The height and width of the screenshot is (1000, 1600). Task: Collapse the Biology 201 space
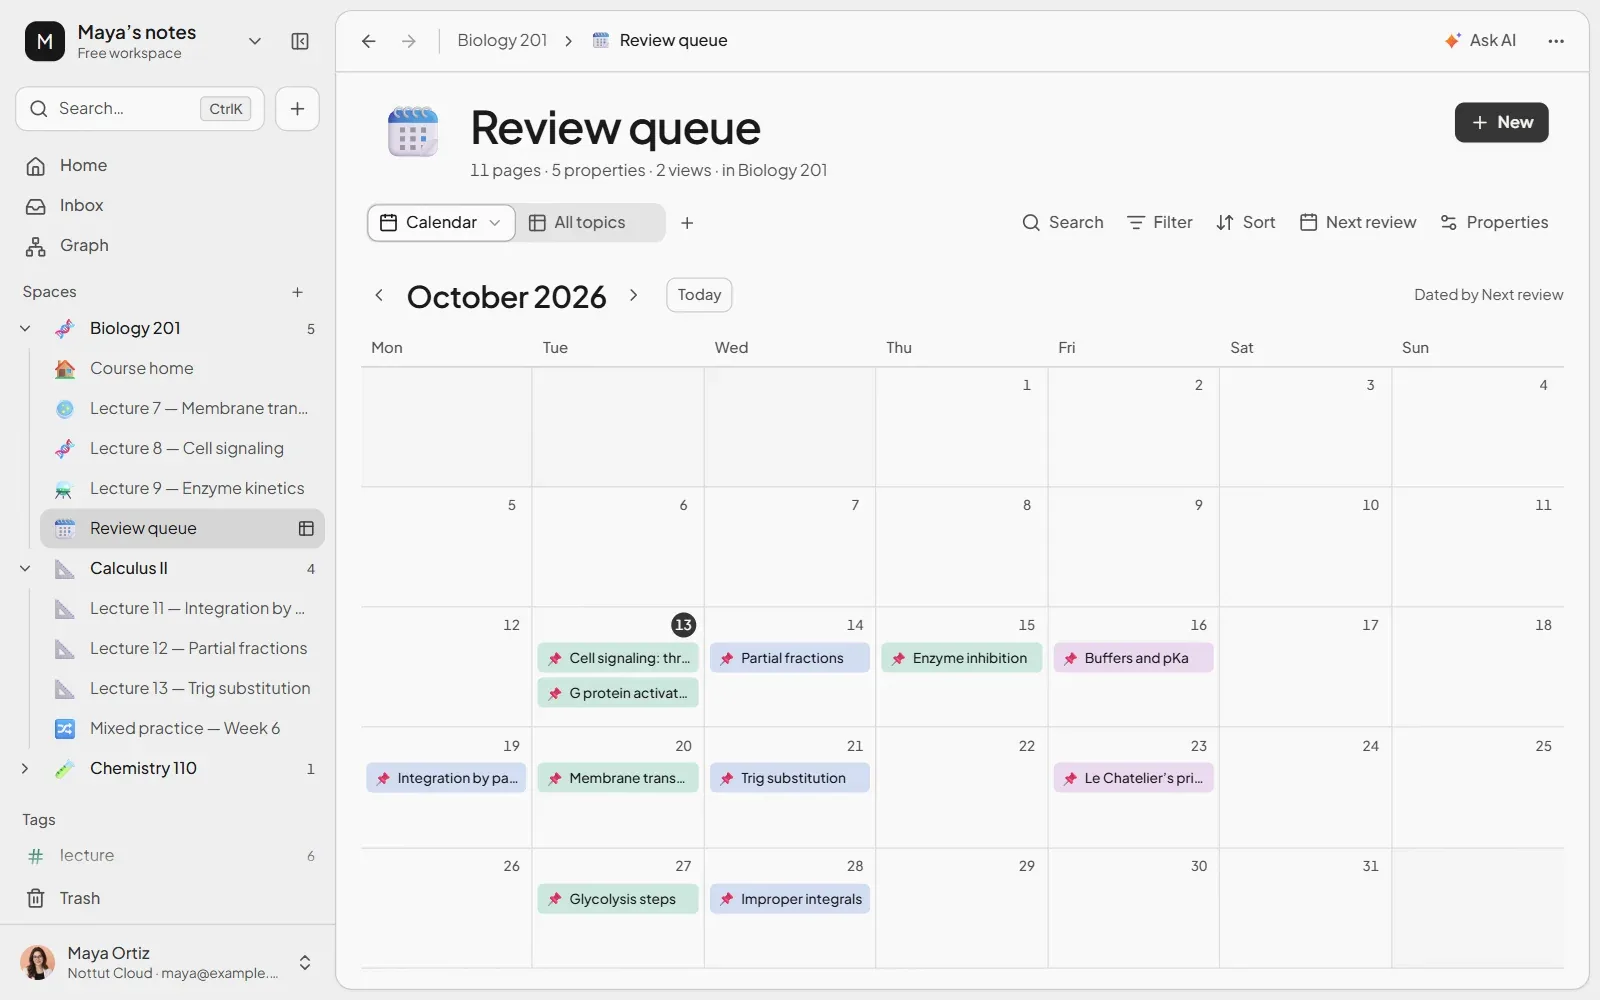pos(25,328)
